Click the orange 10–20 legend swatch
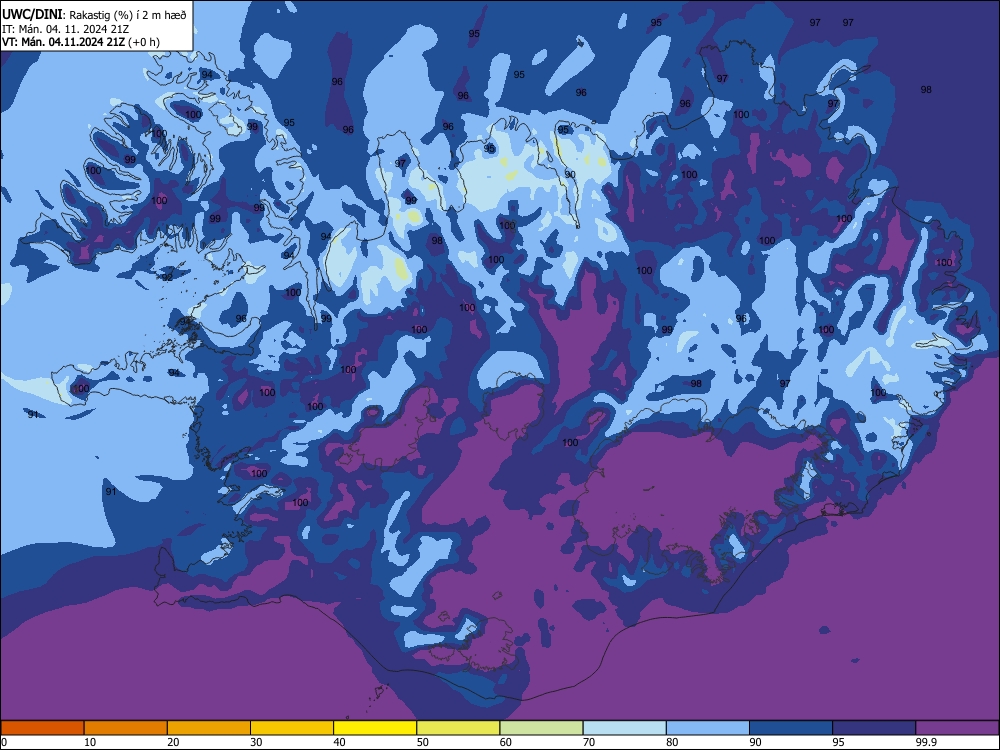Screen dimensions: 1000x750 tap(126, 728)
